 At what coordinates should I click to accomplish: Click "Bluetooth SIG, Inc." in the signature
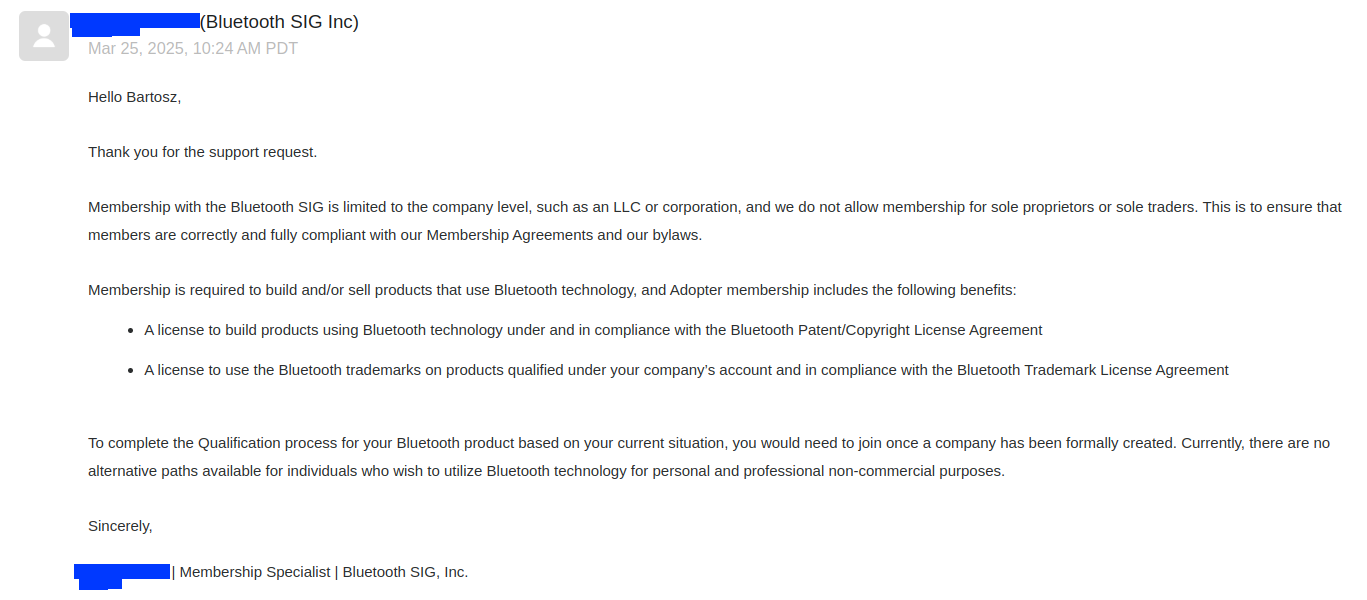[x=405, y=572]
